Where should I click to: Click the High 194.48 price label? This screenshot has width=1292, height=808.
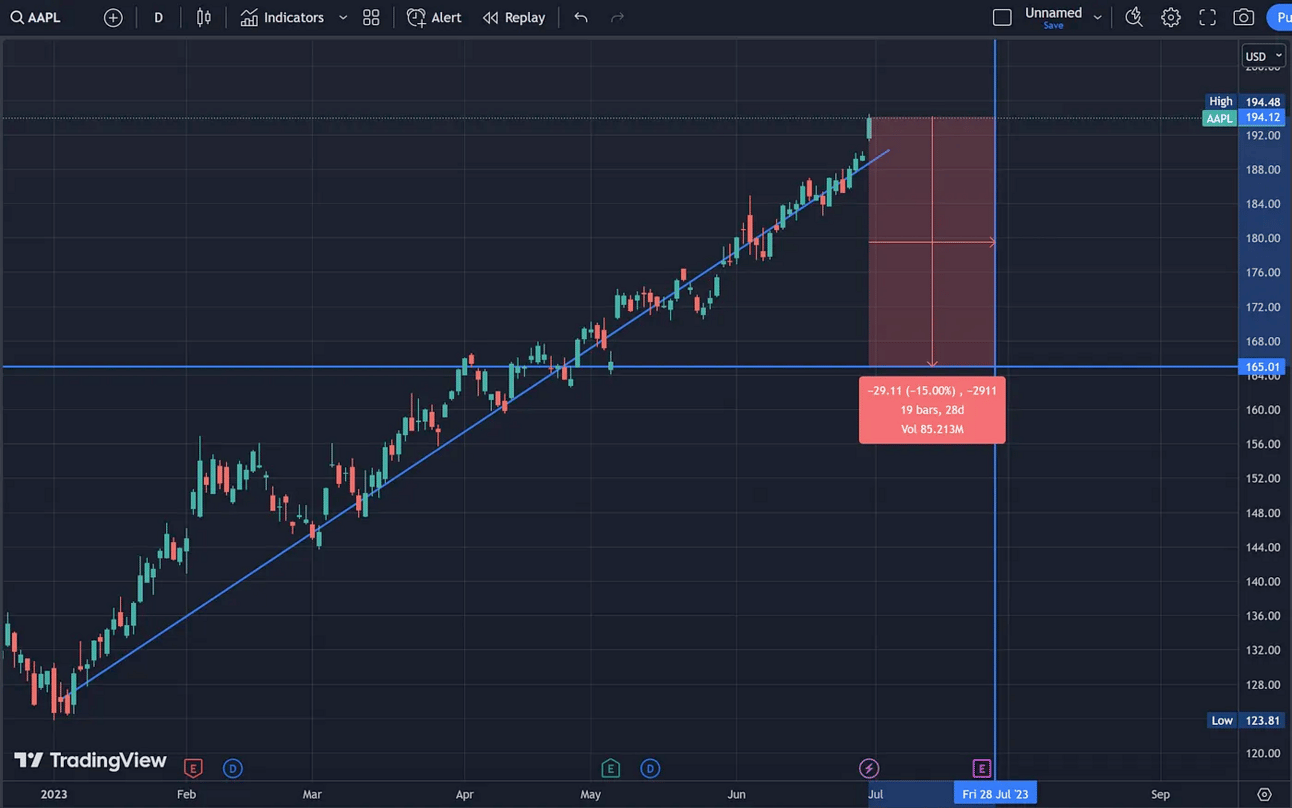1245,102
